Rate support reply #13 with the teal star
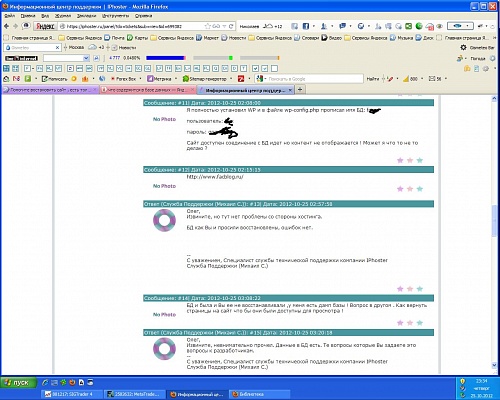The width and height of the screenshot is (500, 400). tap(420, 289)
